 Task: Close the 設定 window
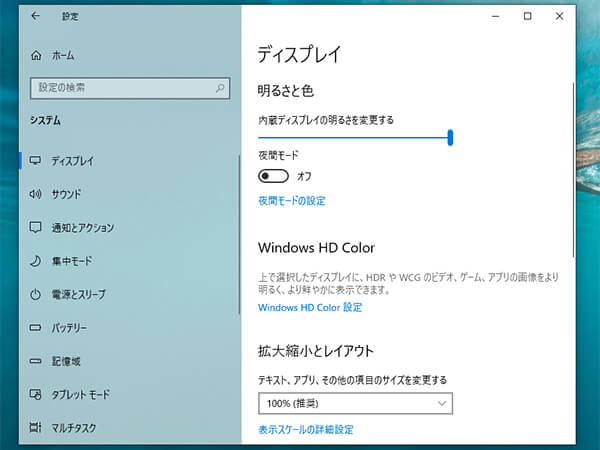[x=559, y=16]
